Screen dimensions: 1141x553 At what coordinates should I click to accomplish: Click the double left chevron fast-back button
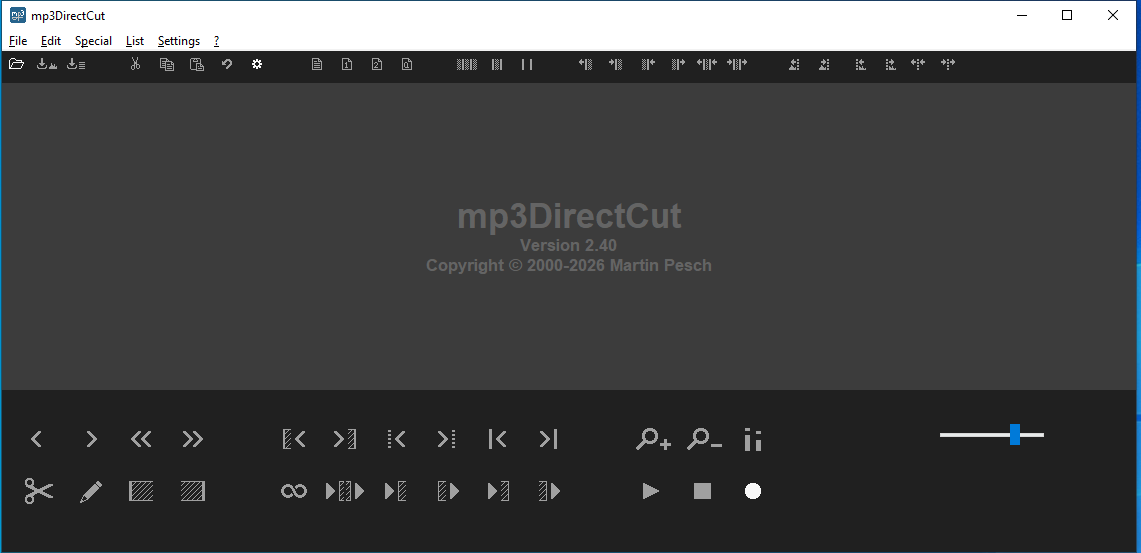(x=141, y=439)
